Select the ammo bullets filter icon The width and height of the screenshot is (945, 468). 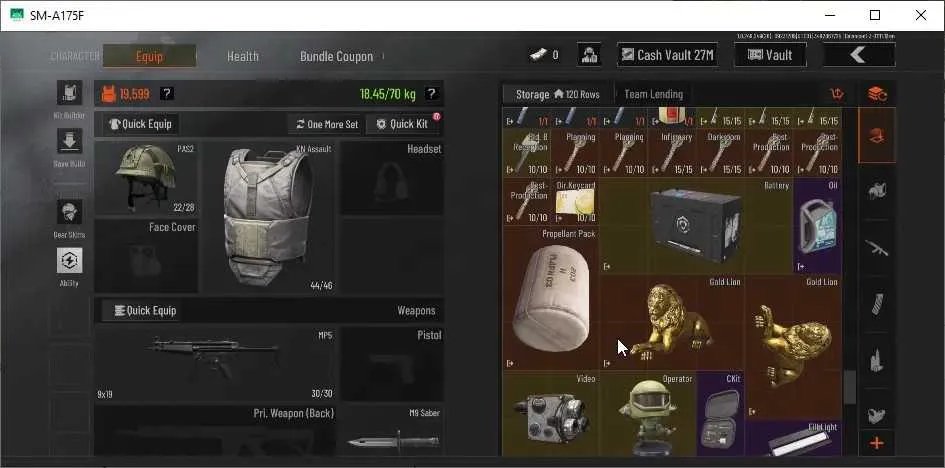[877, 360]
